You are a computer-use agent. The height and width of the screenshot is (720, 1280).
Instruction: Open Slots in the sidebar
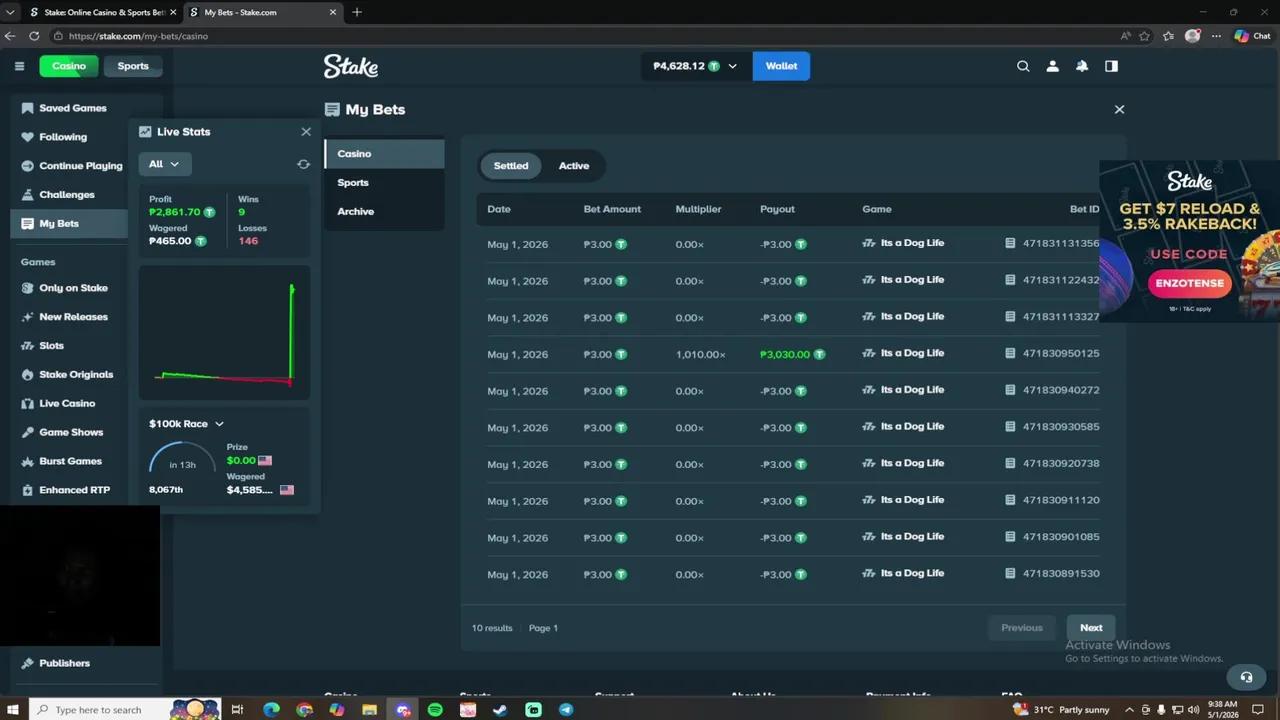point(51,346)
